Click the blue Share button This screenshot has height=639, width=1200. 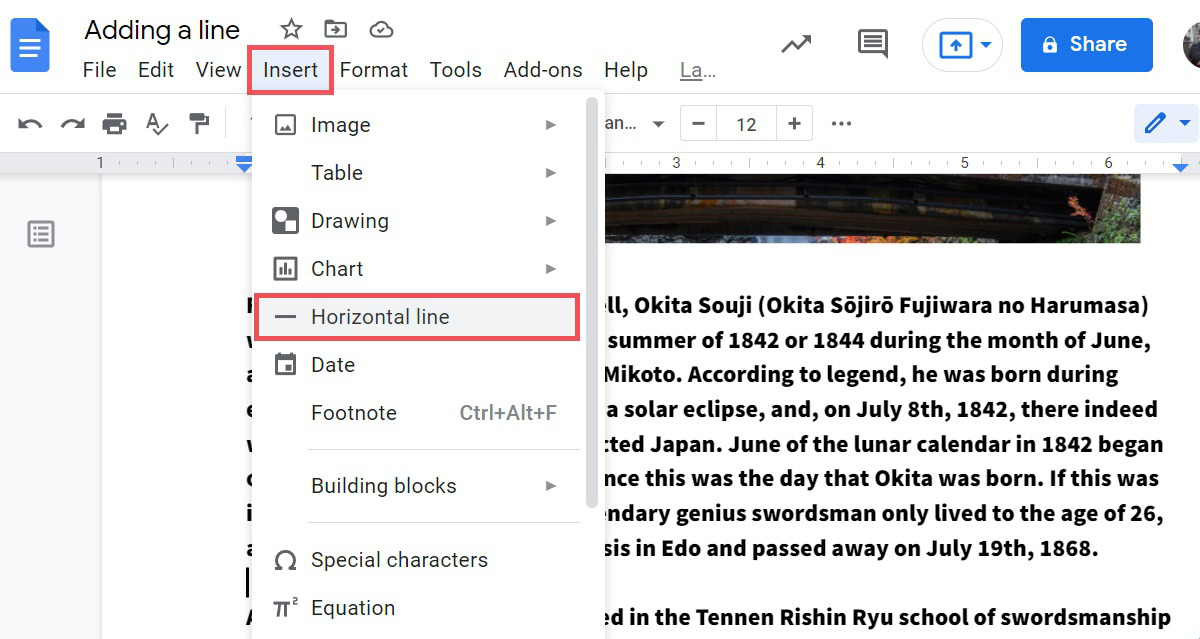tap(1086, 44)
